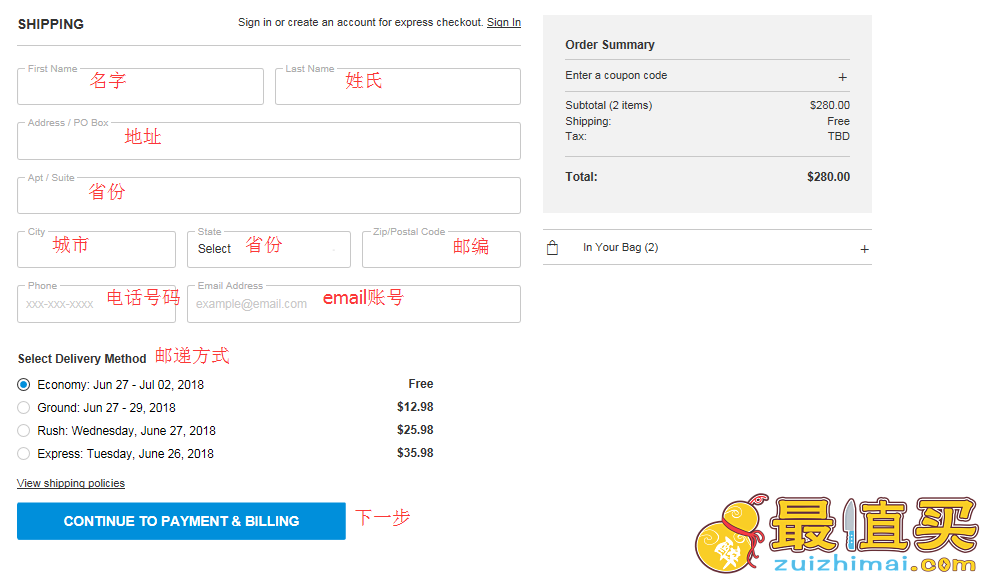The image size is (982, 575).
Task: Open Enter a coupon code row
Action: (x=707, y=76)
